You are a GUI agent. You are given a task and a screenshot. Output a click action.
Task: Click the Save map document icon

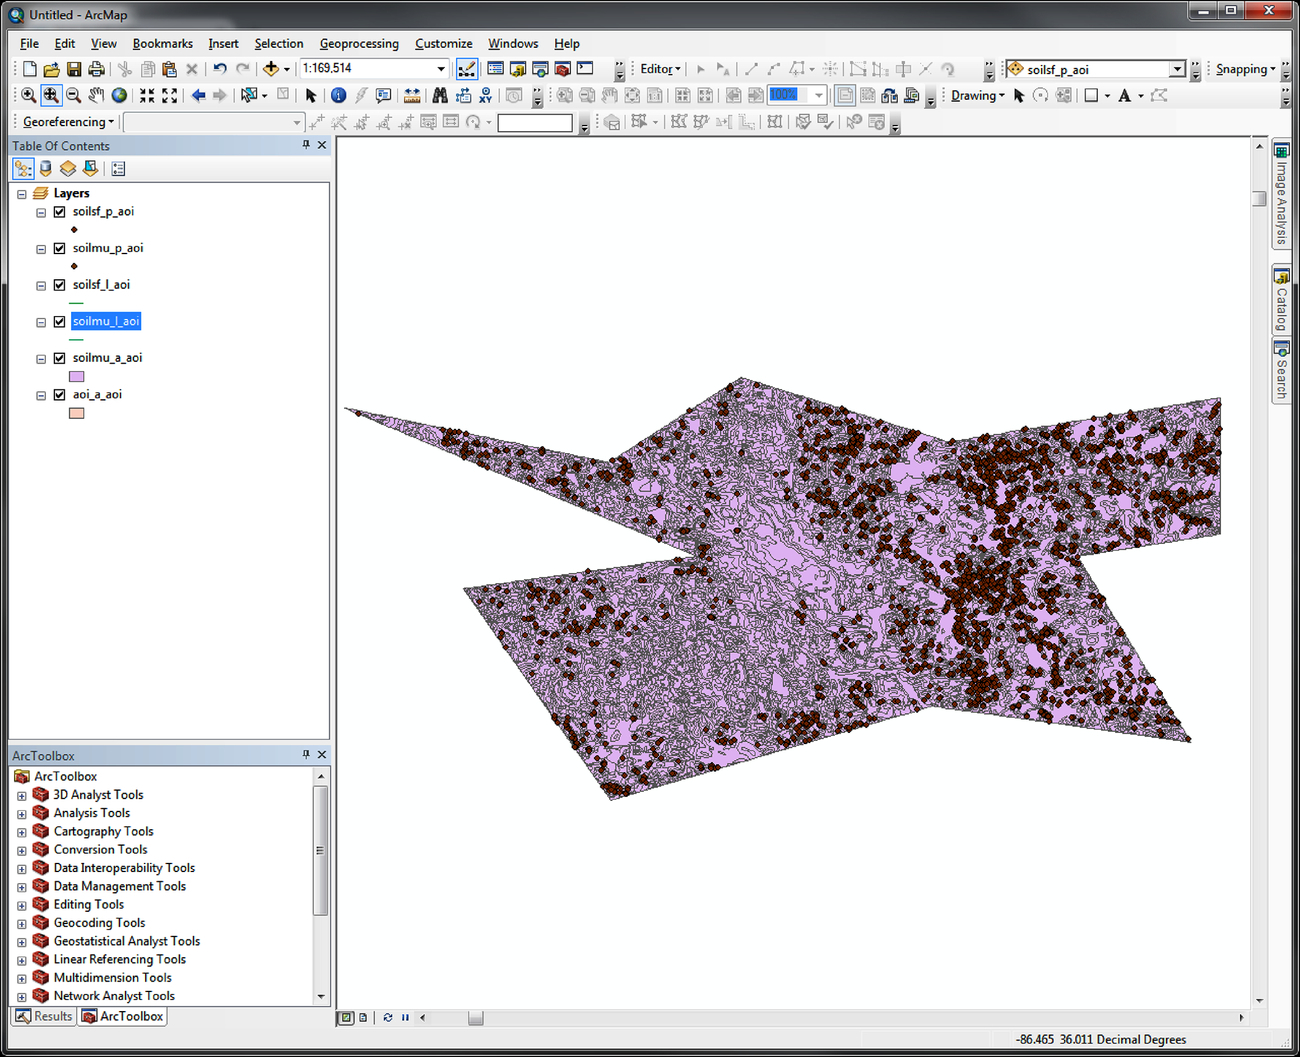(74, 69)
